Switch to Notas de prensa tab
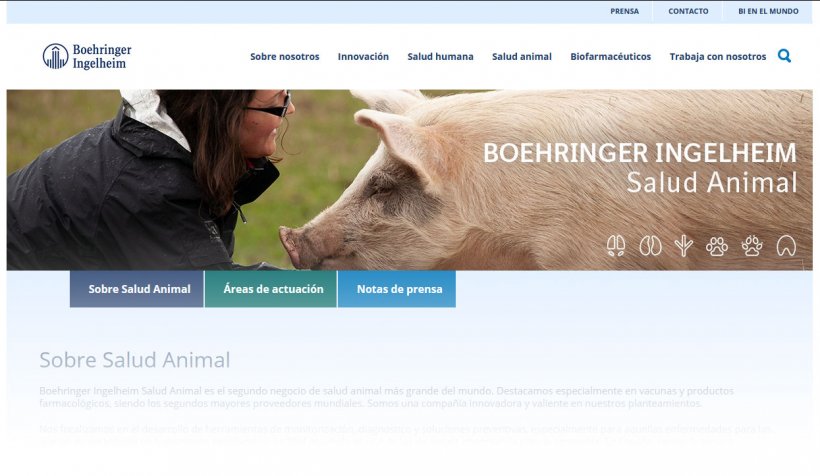 click(397, 289)
